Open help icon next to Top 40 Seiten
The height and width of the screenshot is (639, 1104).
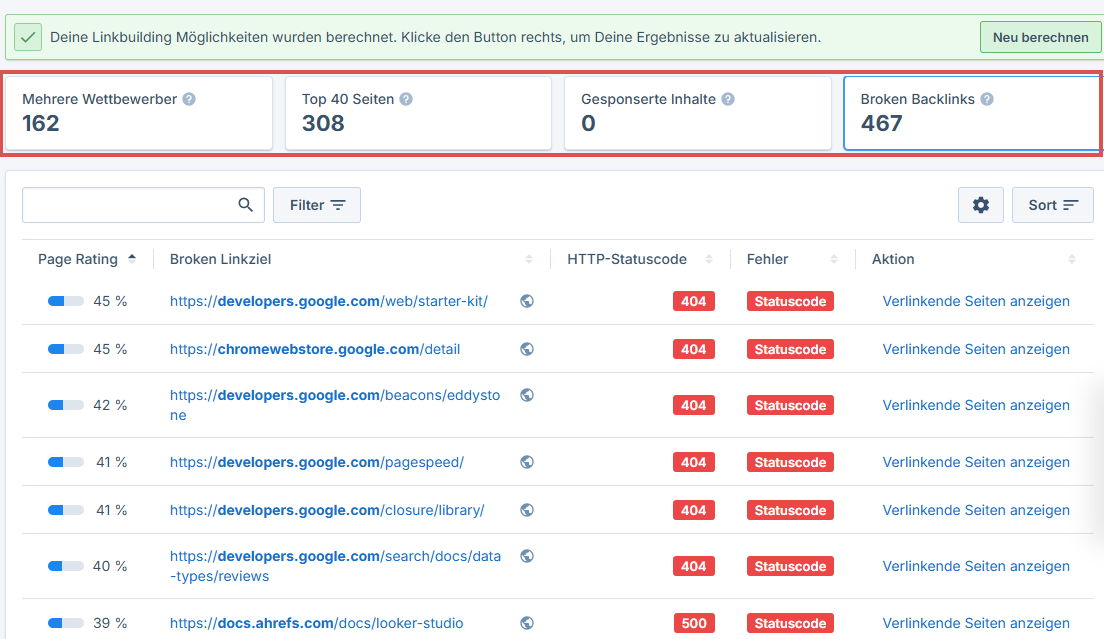(406, 99)
